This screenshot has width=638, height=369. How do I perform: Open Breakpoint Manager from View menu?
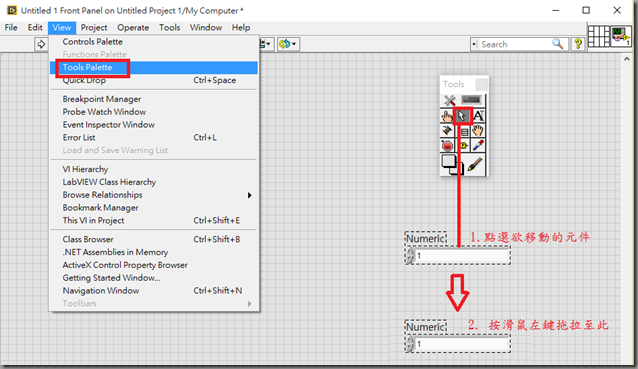click(x=154, y=99)
